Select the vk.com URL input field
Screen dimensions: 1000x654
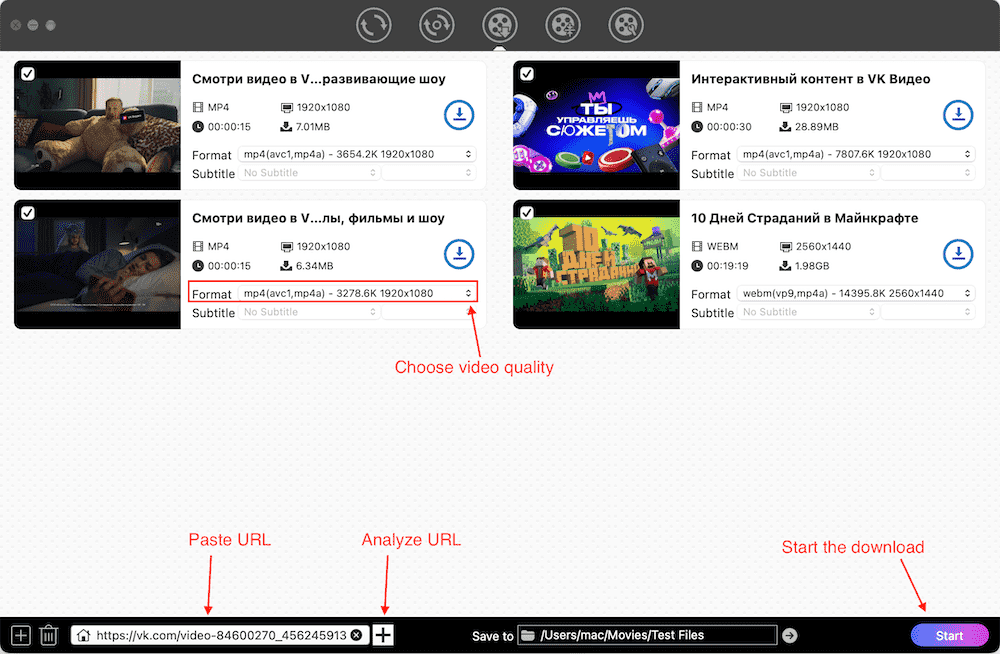(215, 634)
